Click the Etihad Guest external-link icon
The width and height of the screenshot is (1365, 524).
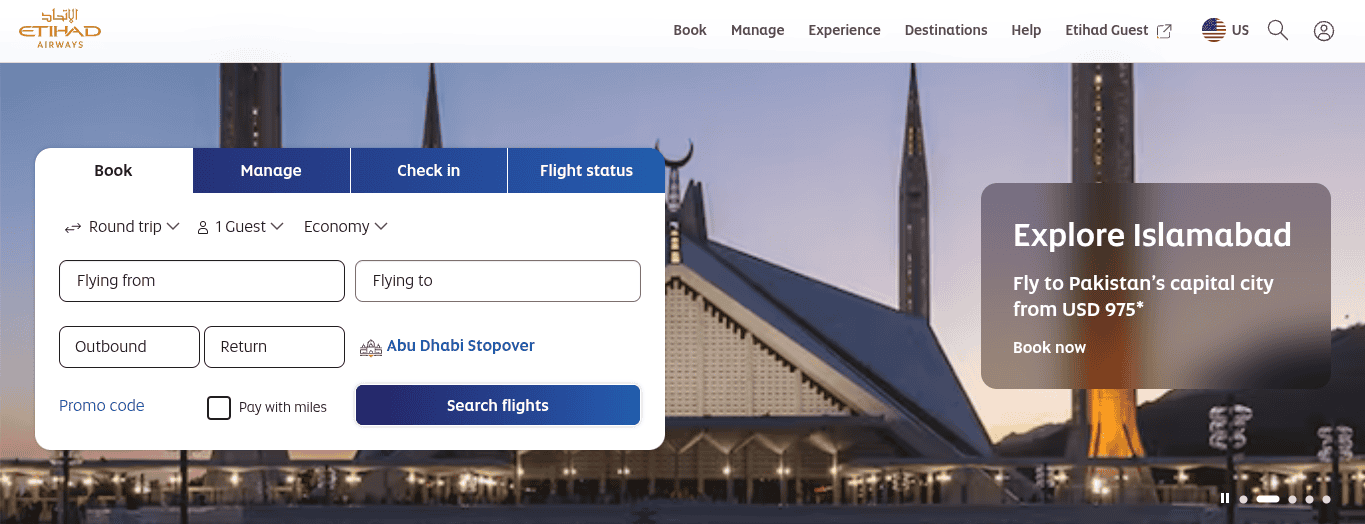coord(1164,31)
